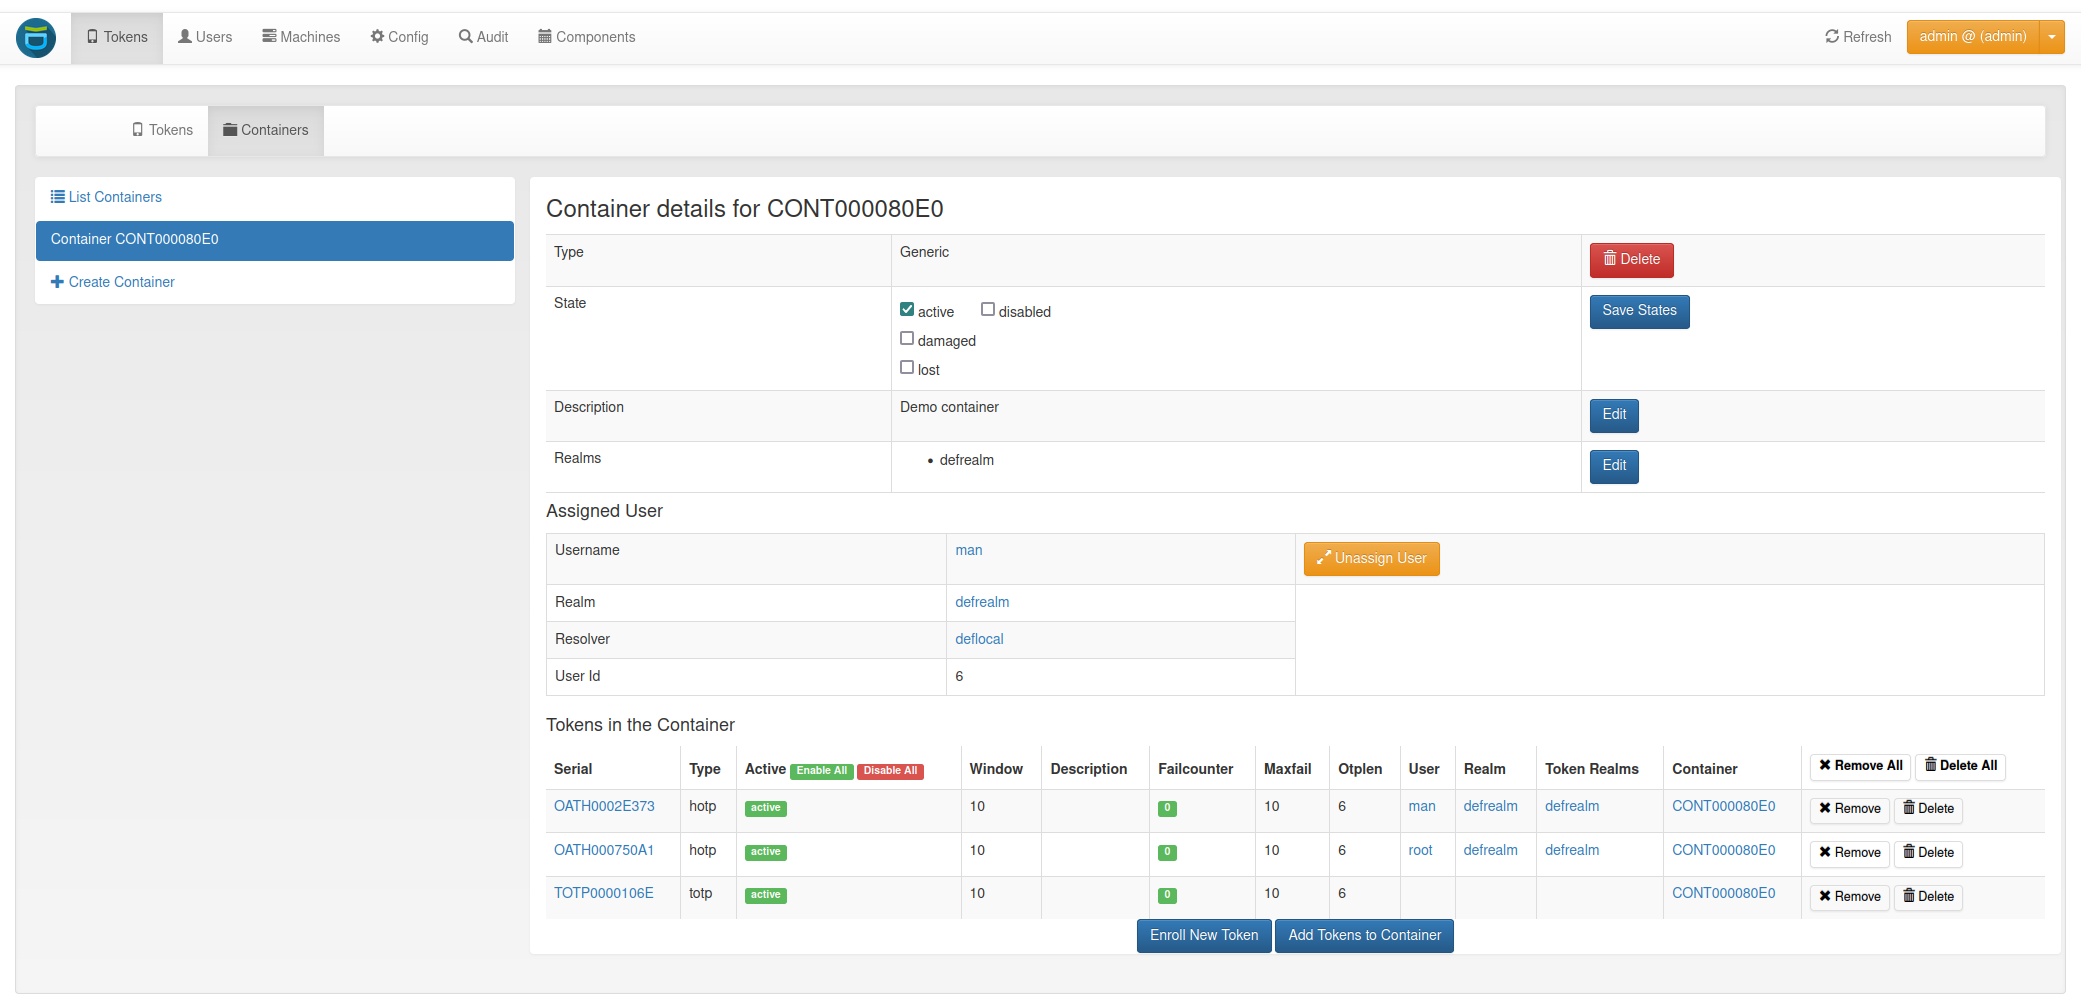Click the Refresh icon in navbar
This screenshot has width=2081, height=1007.
click(x=1831, y=37)
